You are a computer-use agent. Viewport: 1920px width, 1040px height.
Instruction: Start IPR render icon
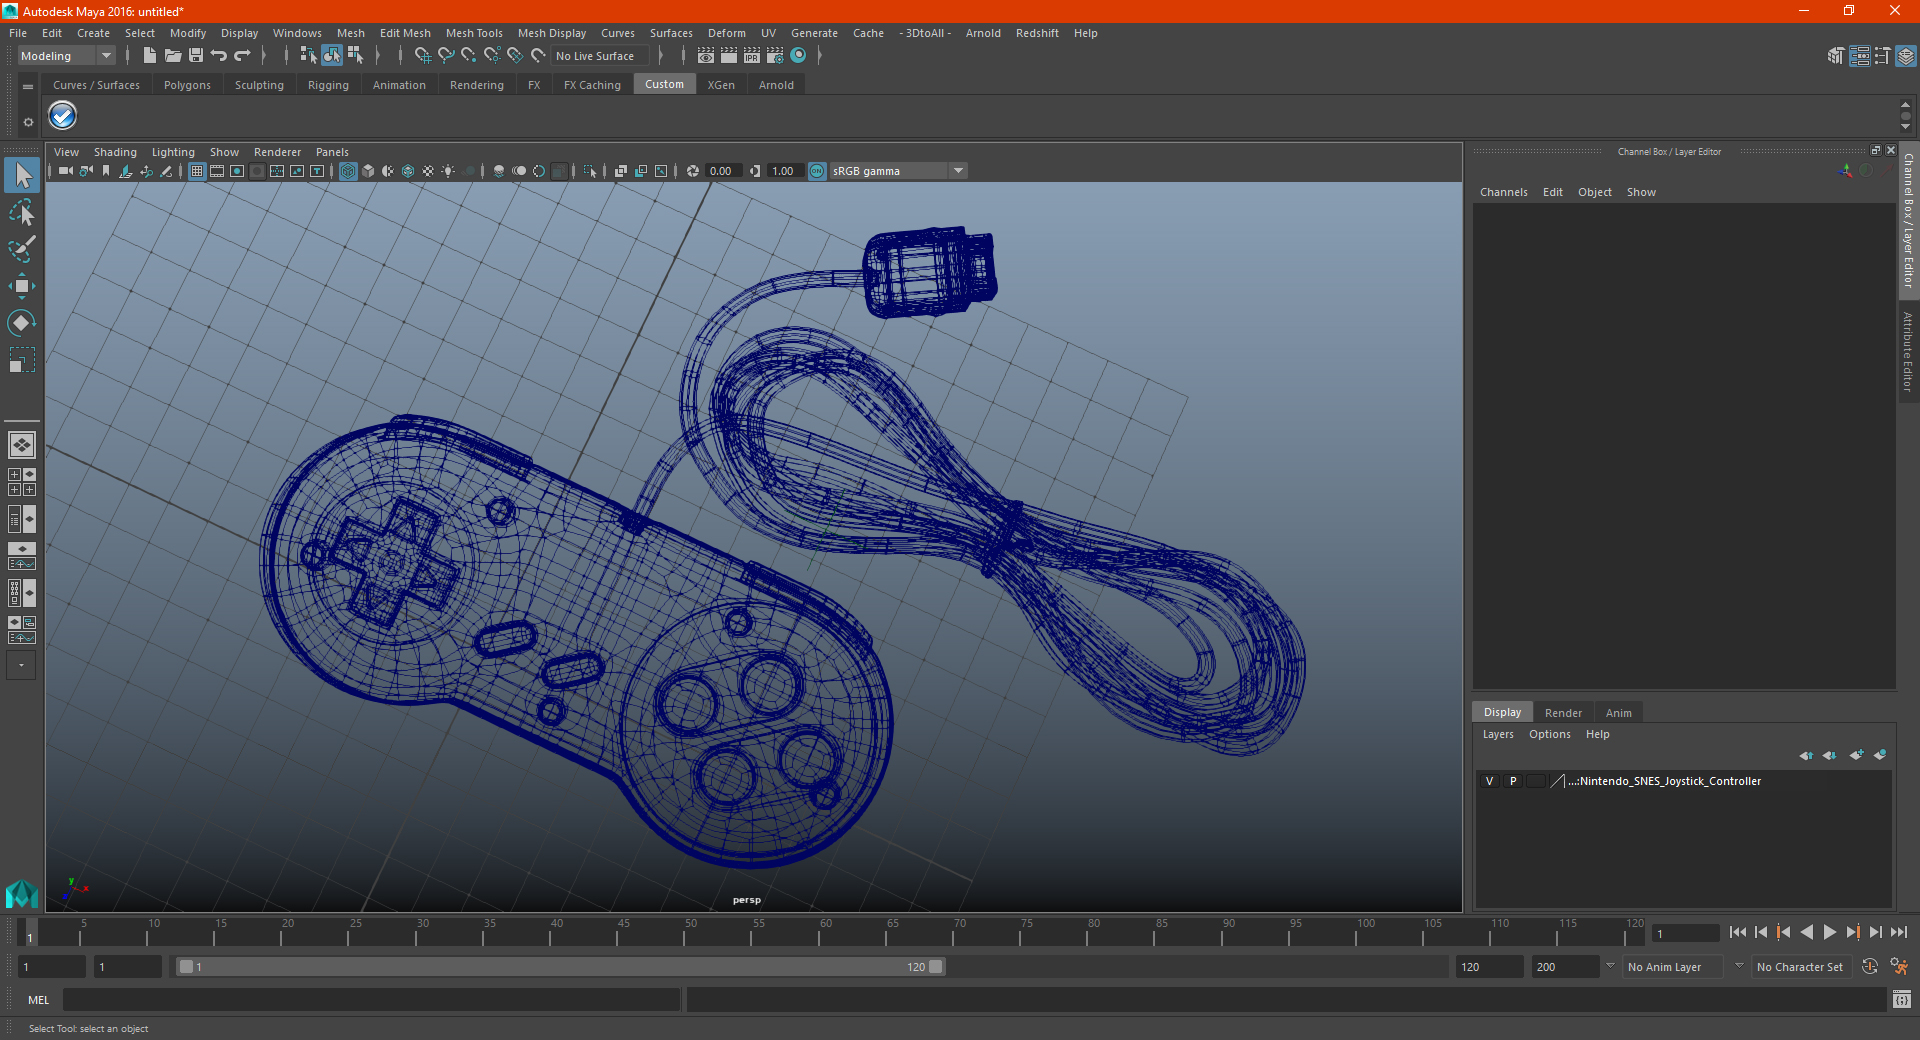click(752, 56)
